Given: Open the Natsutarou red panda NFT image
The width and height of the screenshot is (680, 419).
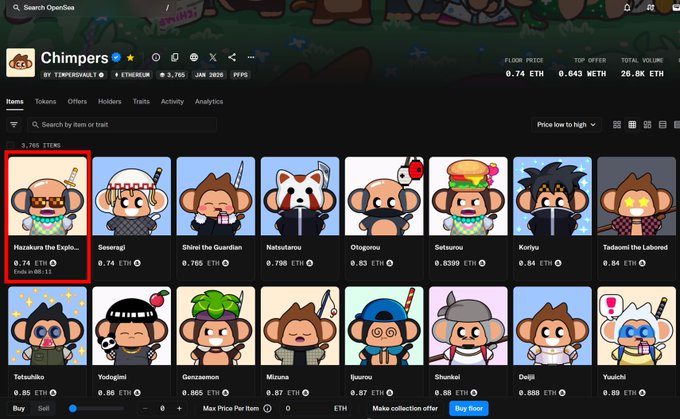Looking at the screenshot, I should pyautogui.click(x=300, y=196).
